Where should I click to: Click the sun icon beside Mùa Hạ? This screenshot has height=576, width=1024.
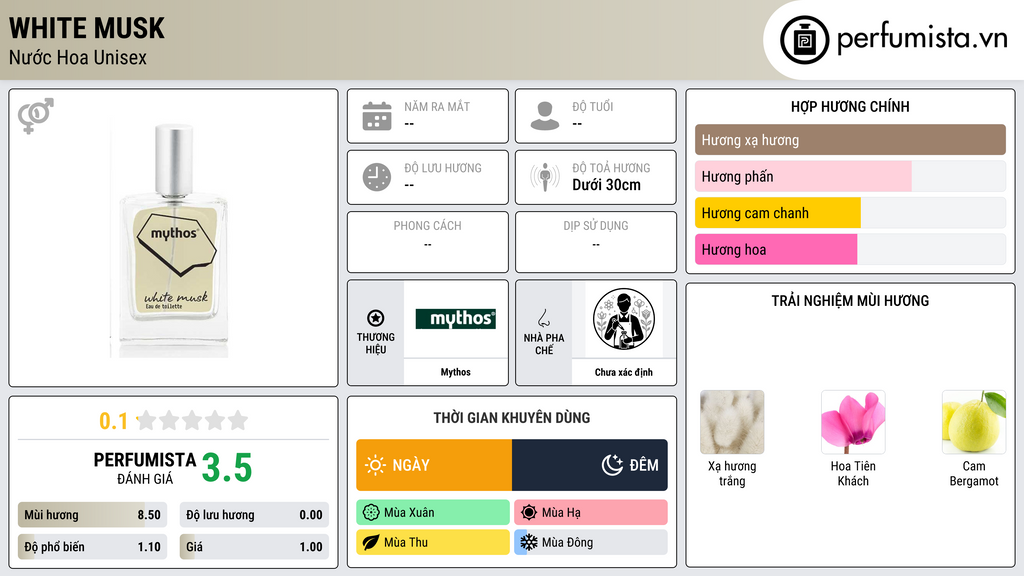529,513
